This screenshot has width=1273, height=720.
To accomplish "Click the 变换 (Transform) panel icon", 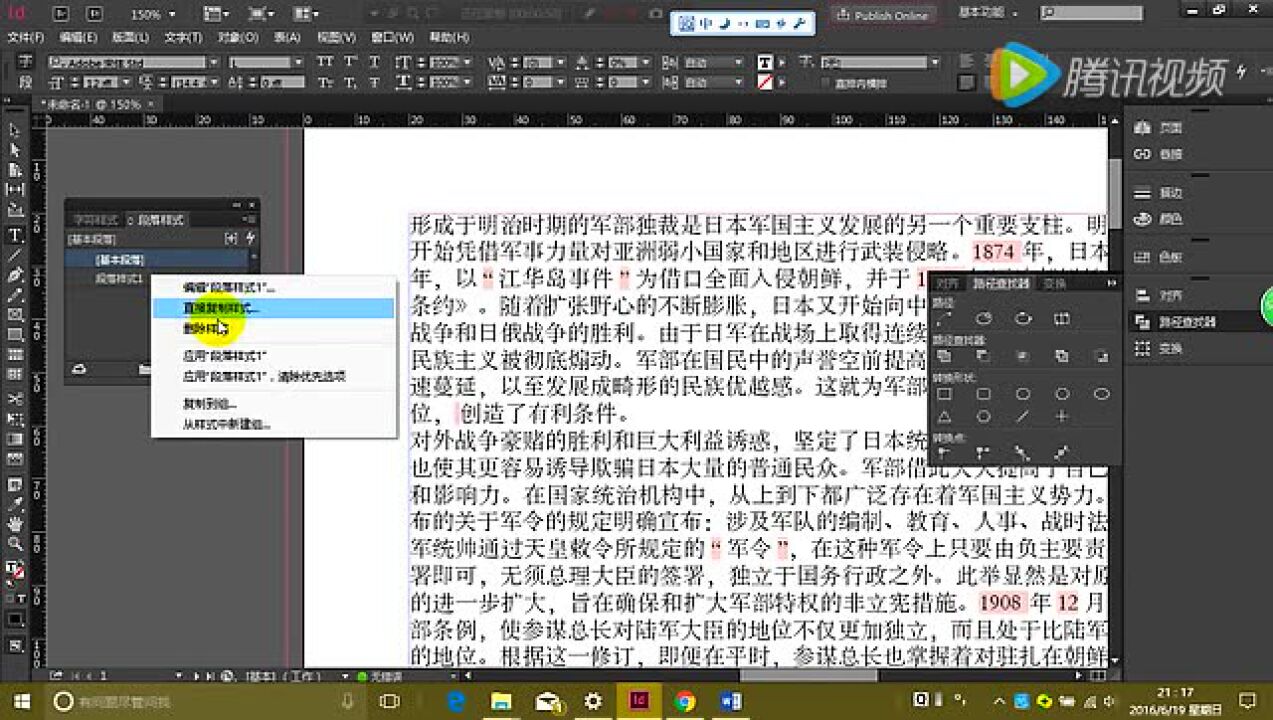I will [x=1143, y=346].
